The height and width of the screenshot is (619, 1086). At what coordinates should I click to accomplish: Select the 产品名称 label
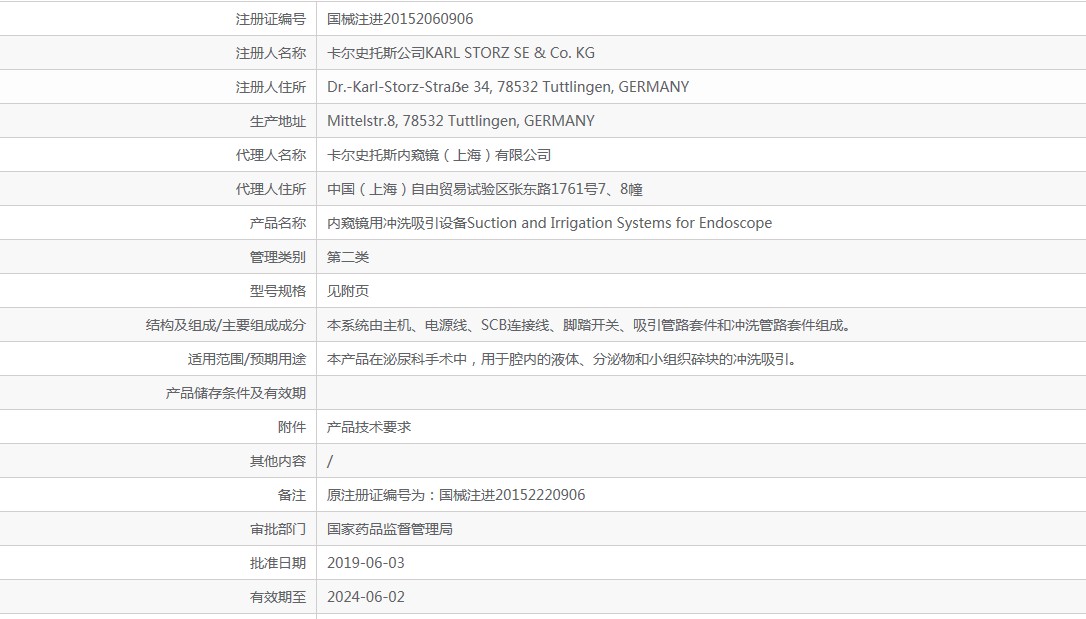click(x=278, y=222)
